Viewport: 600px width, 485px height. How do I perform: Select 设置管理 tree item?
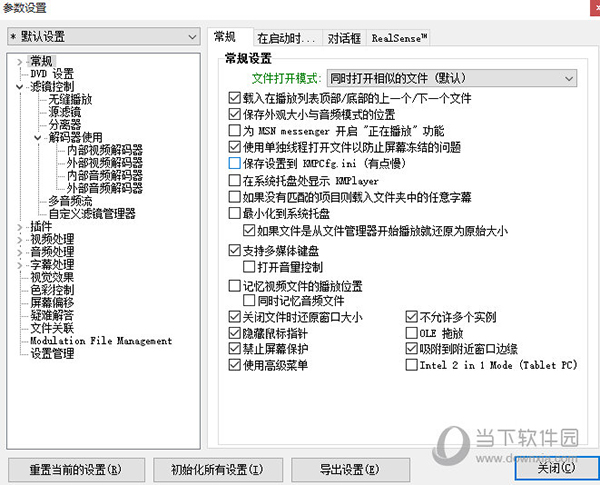click(52, 353)
